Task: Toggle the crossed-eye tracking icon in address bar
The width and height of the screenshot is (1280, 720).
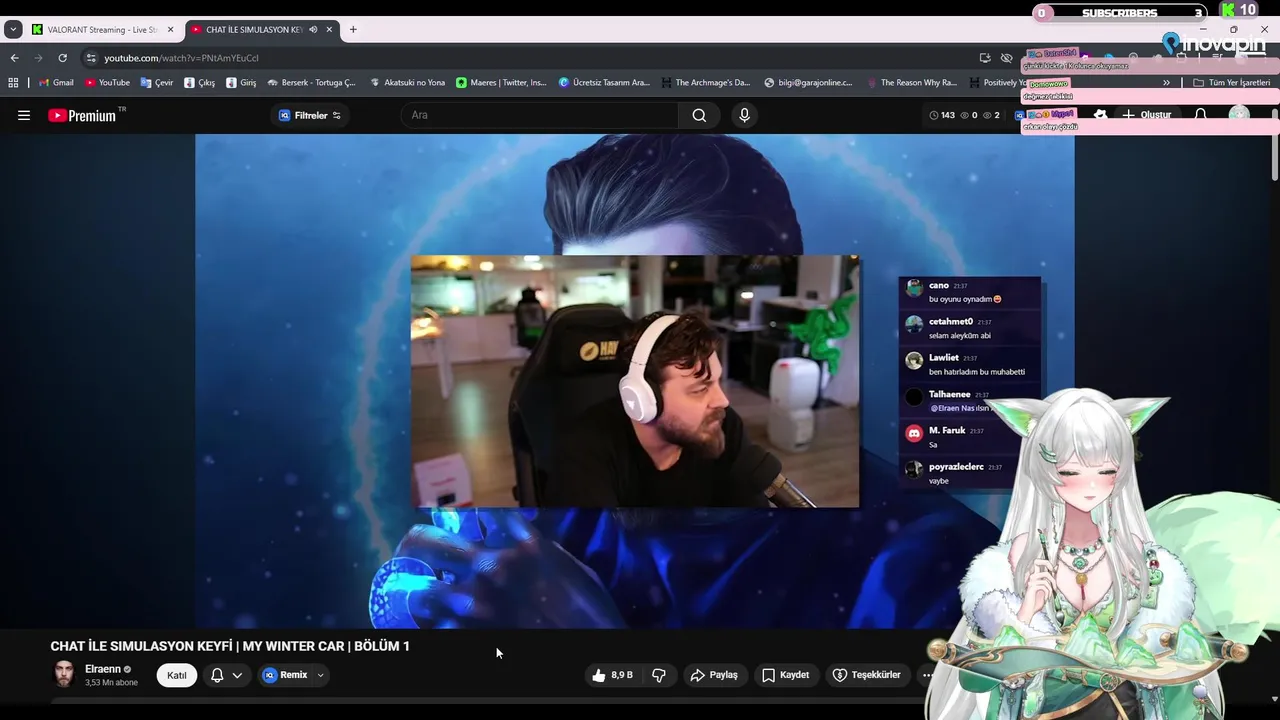Action: (1007, 58)
